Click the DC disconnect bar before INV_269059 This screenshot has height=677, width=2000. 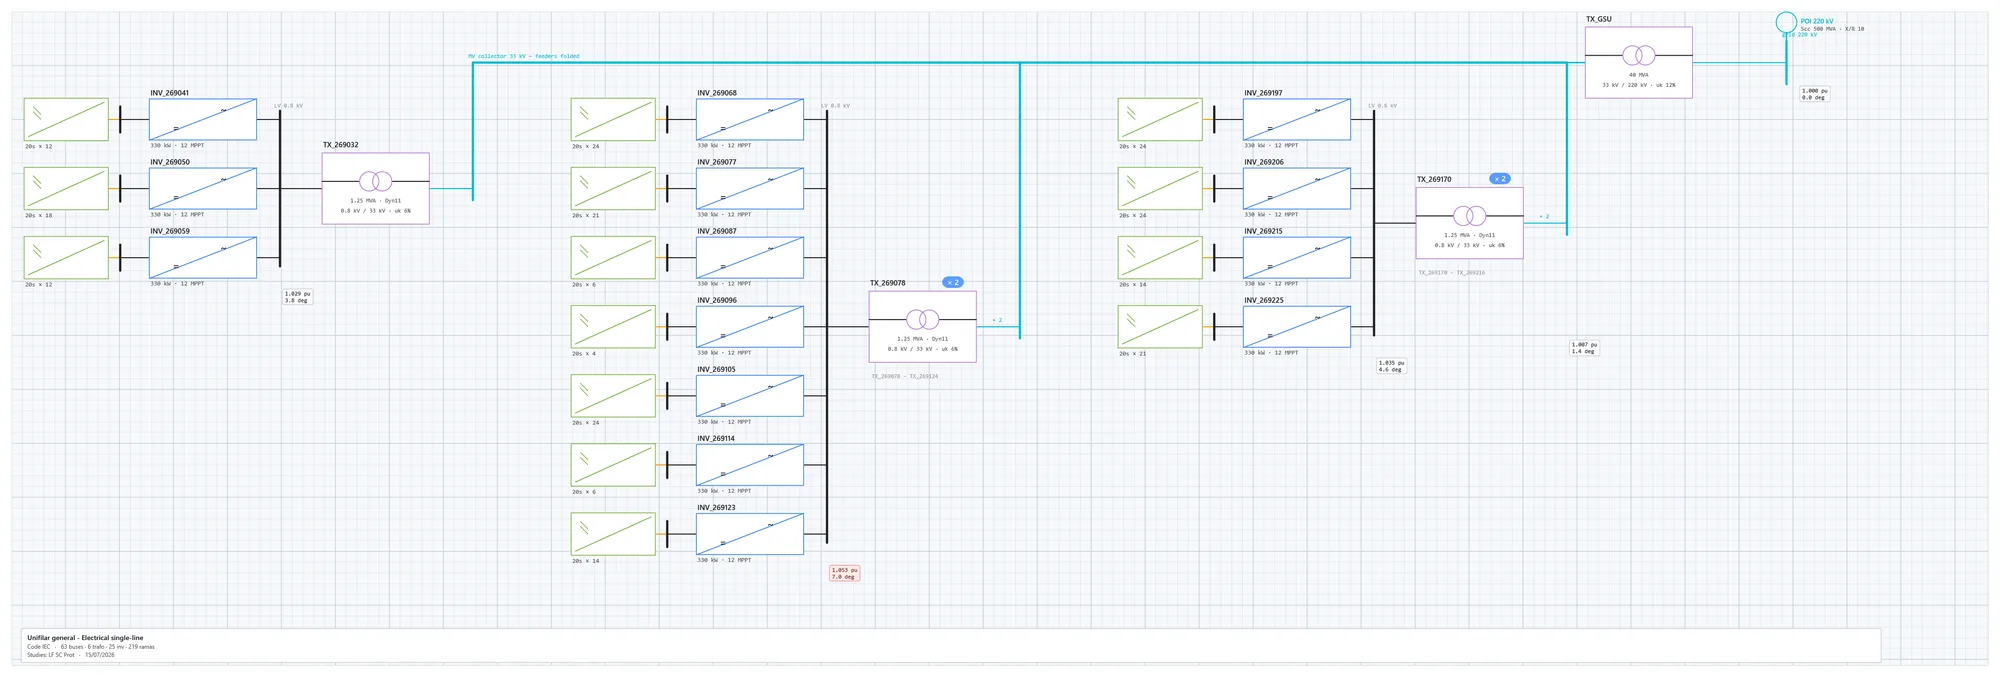(x=120, y=257)
